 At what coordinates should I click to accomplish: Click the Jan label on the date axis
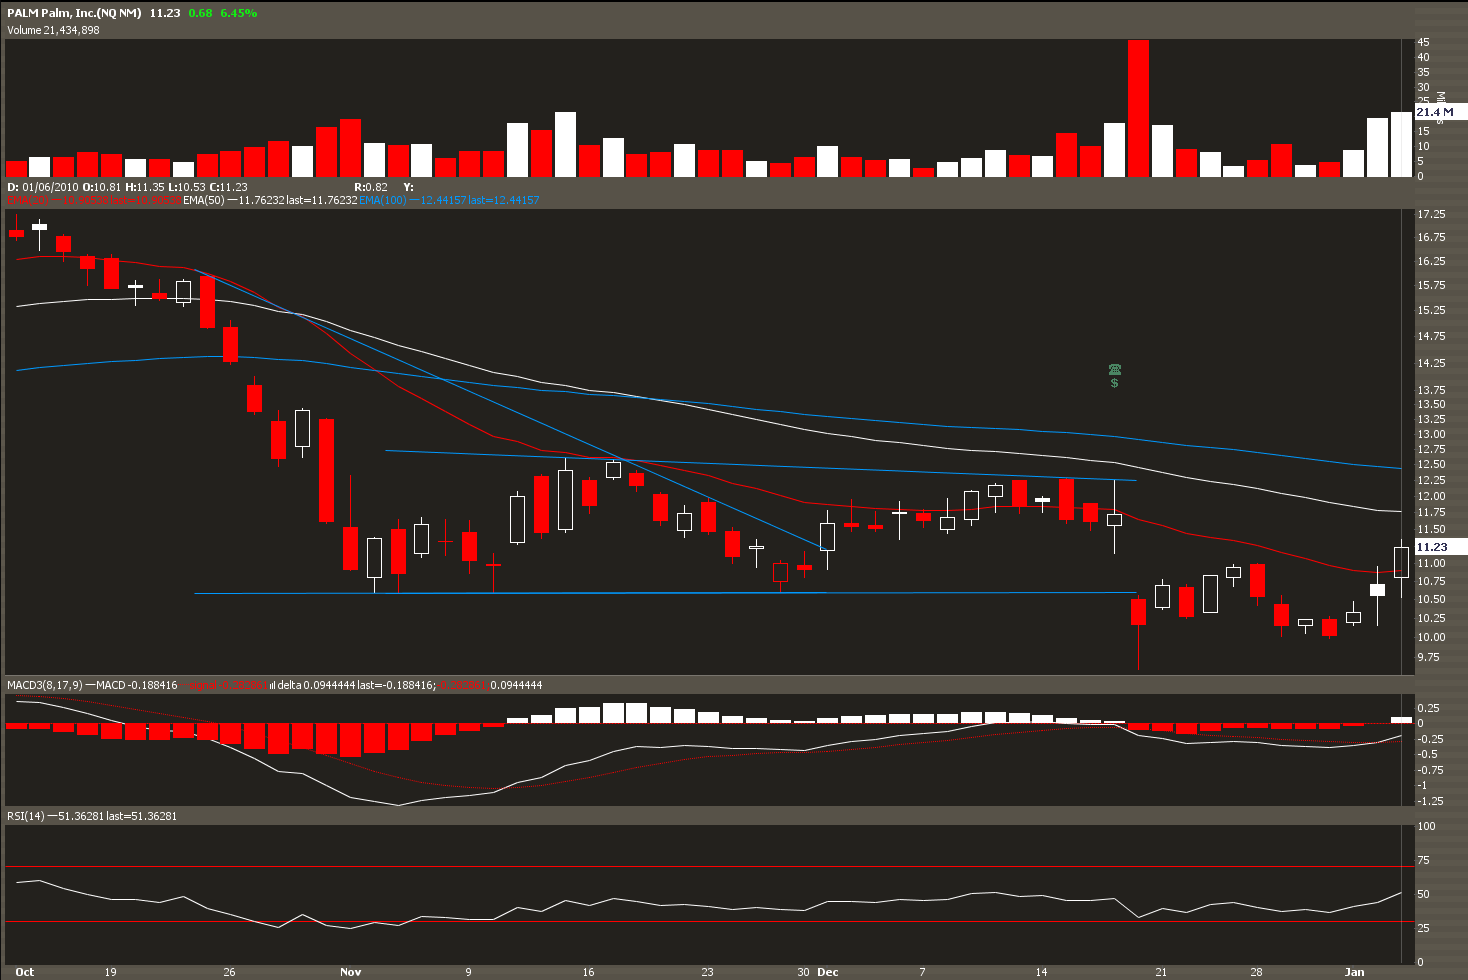pyautogui.click(x=1354, y=972)
